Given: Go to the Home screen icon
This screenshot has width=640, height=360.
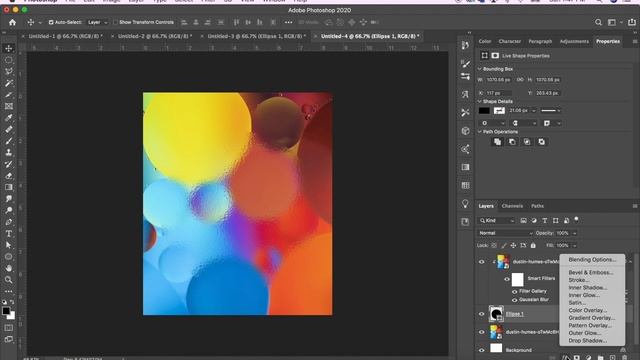Looking at the screenshot, I should tap(12, 22).
